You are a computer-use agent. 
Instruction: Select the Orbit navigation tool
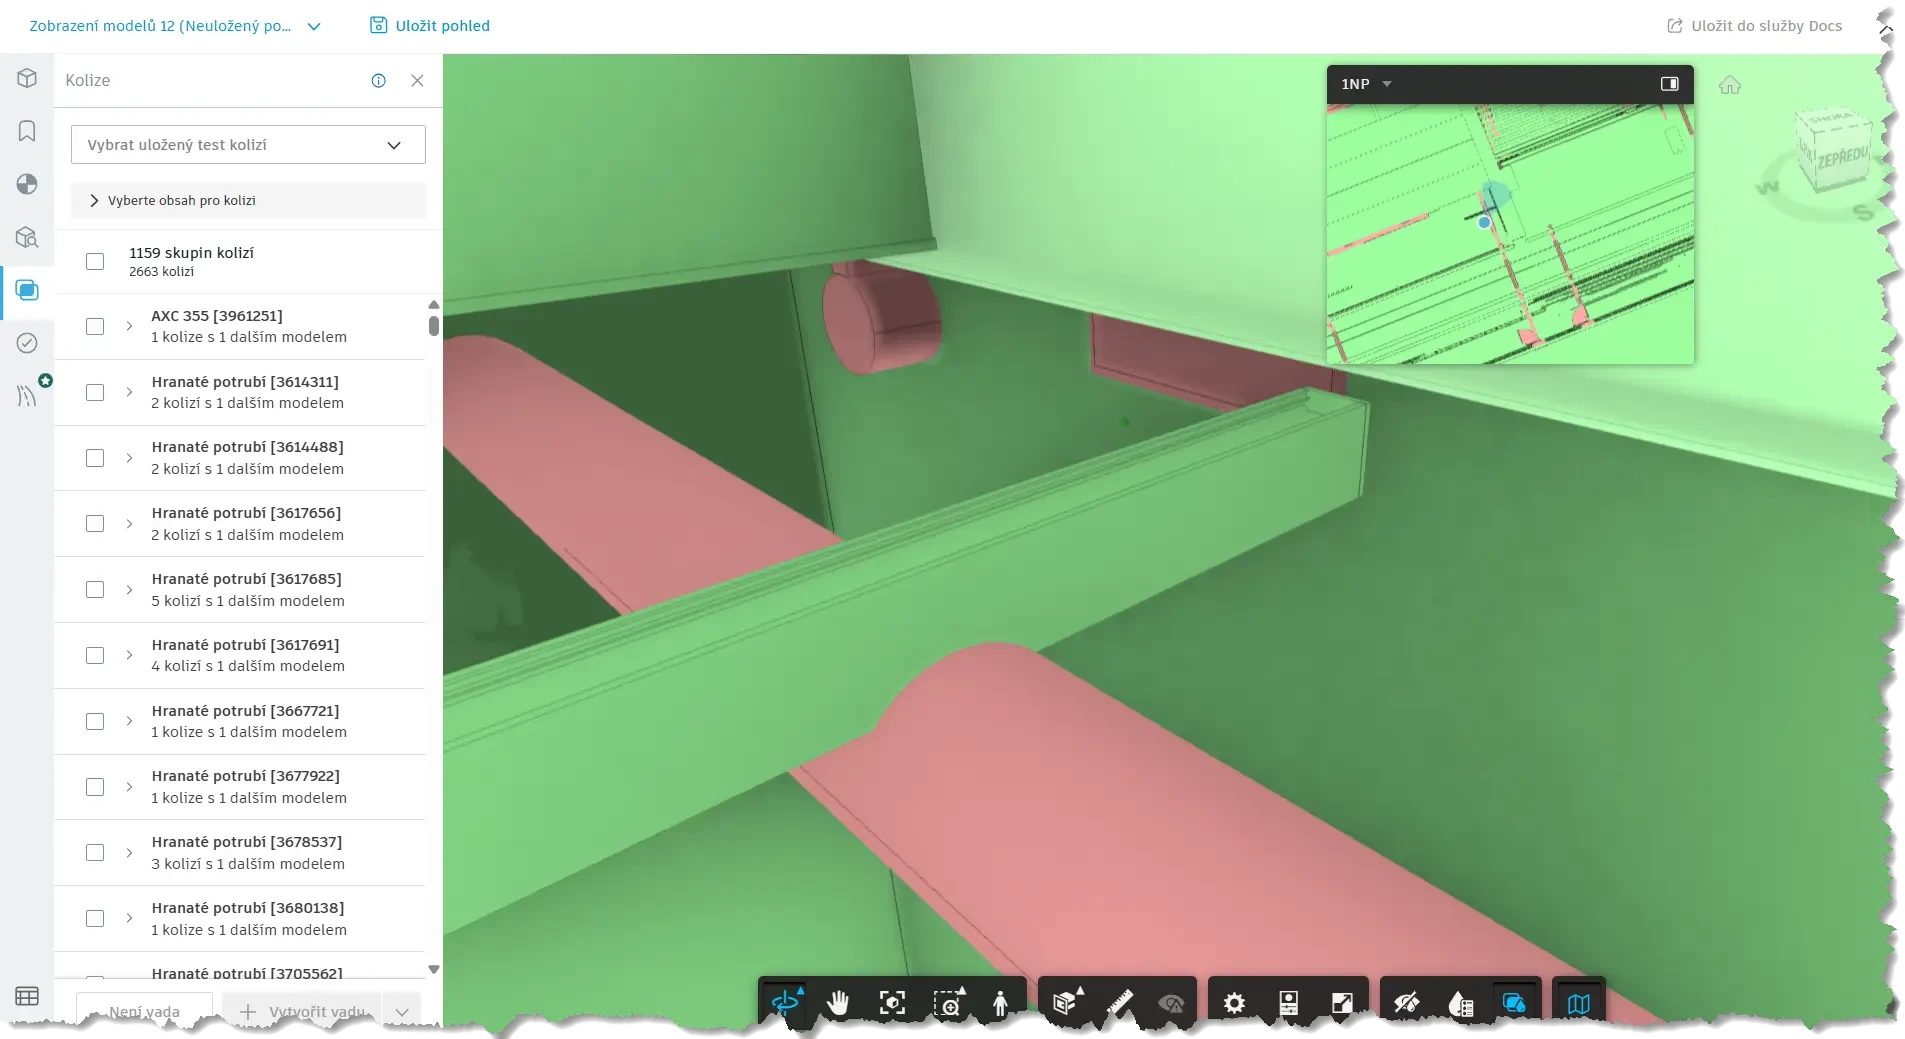pyautogui.click(x=786, y=1002)
